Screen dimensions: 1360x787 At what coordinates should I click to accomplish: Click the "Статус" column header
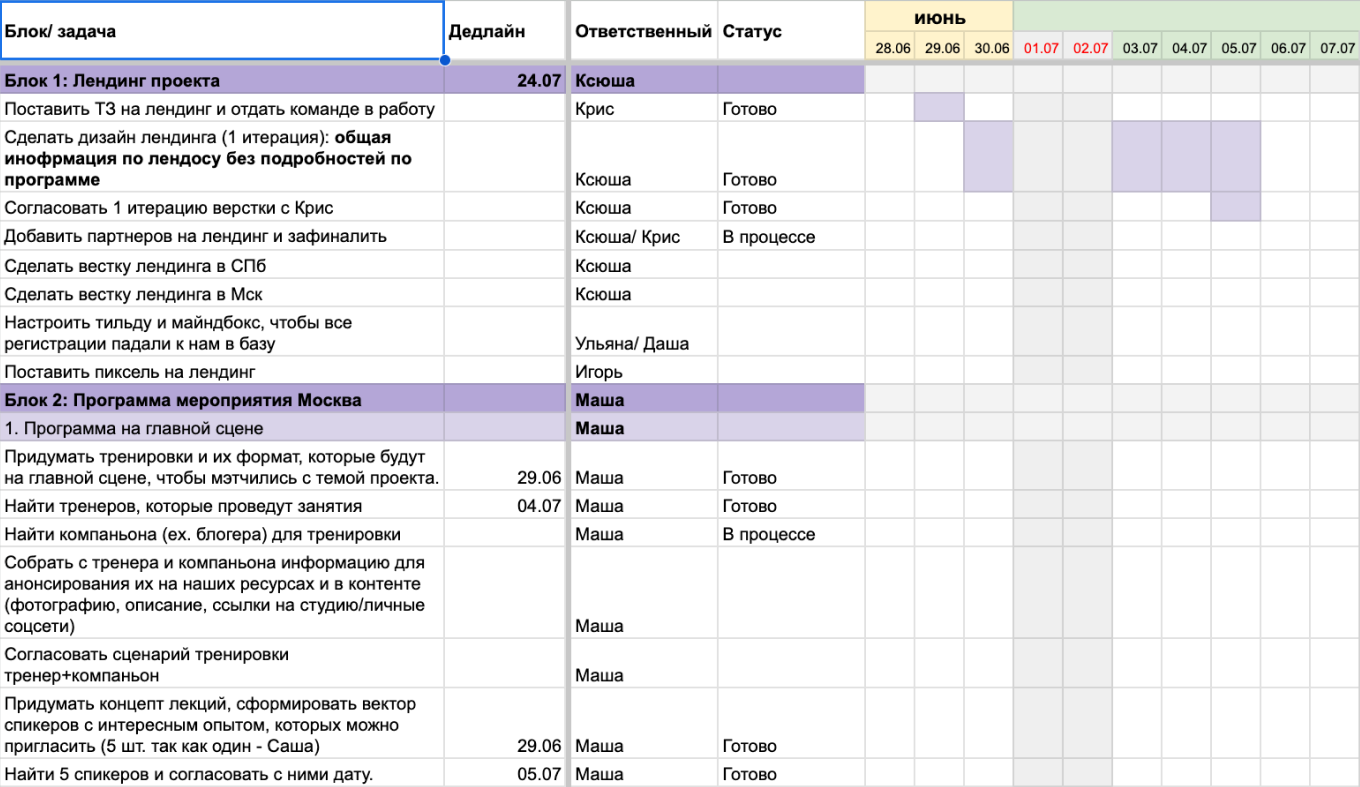coord(791,31)
